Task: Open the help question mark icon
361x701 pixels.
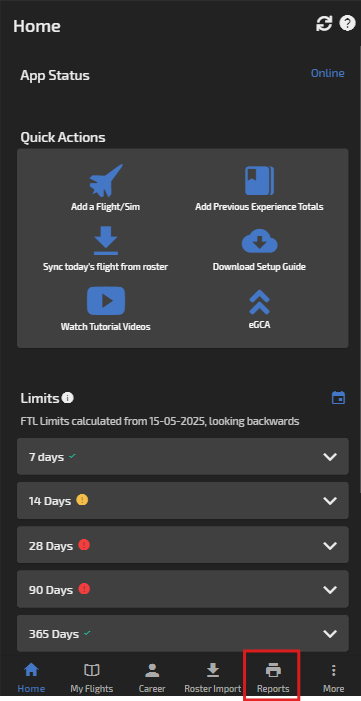Action: [348, 23]
